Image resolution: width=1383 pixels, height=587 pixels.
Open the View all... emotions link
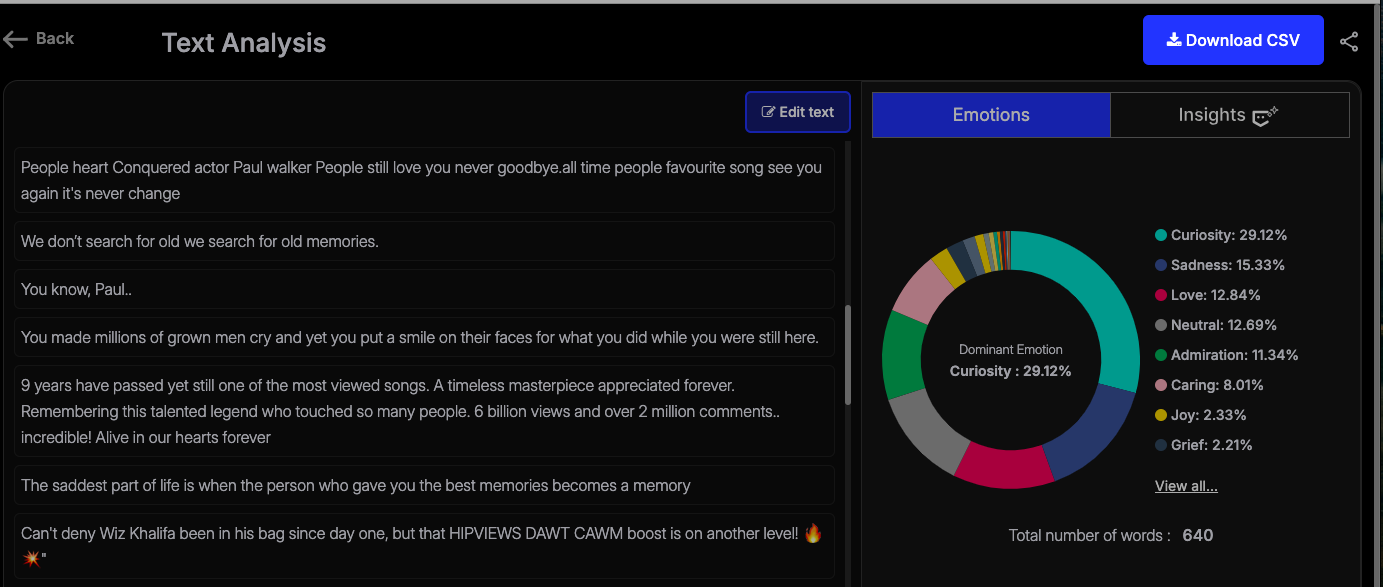click(x=1186, y=486)
